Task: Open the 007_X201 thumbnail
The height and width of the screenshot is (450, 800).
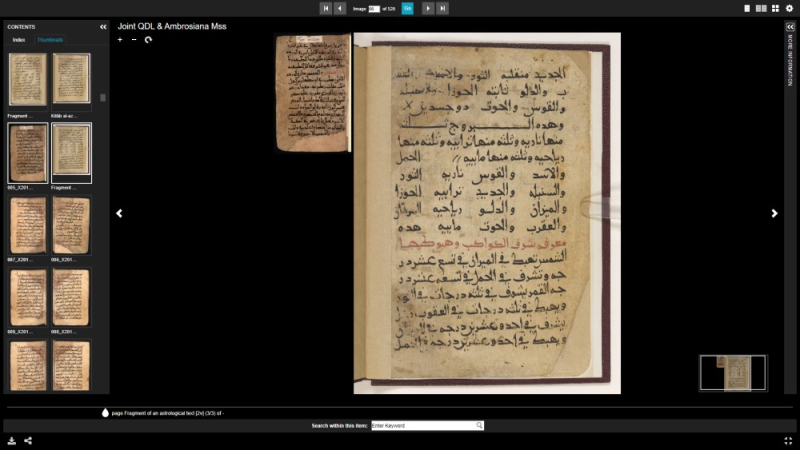Action: (28, 225)
